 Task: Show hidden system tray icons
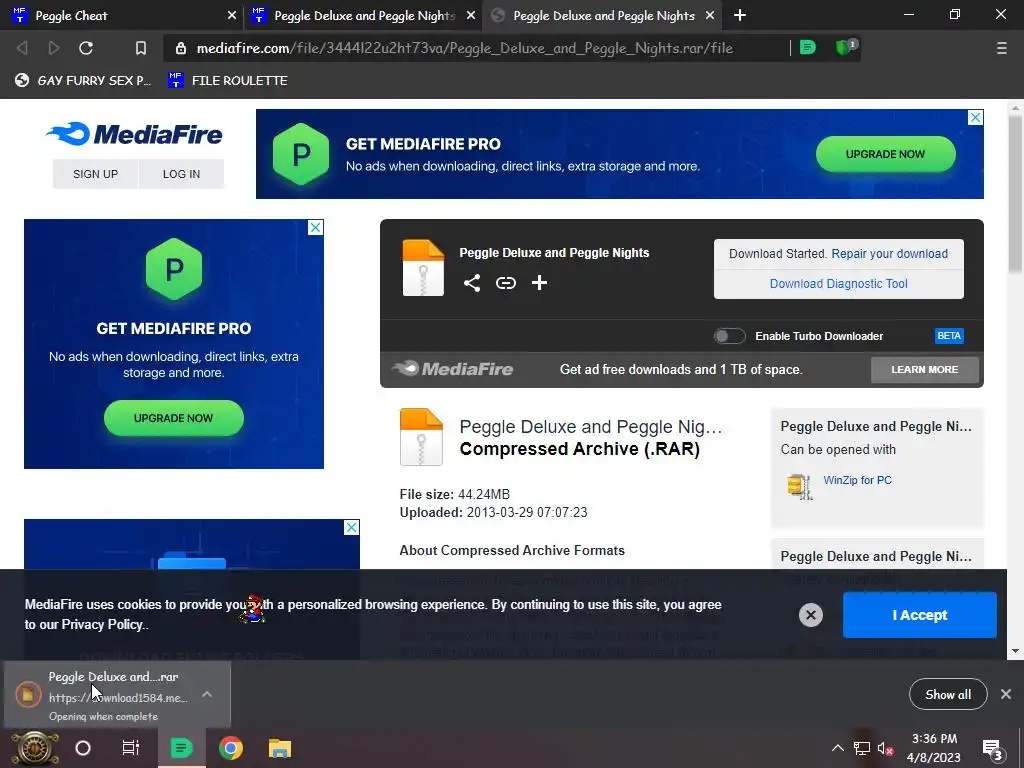(838, 748)
